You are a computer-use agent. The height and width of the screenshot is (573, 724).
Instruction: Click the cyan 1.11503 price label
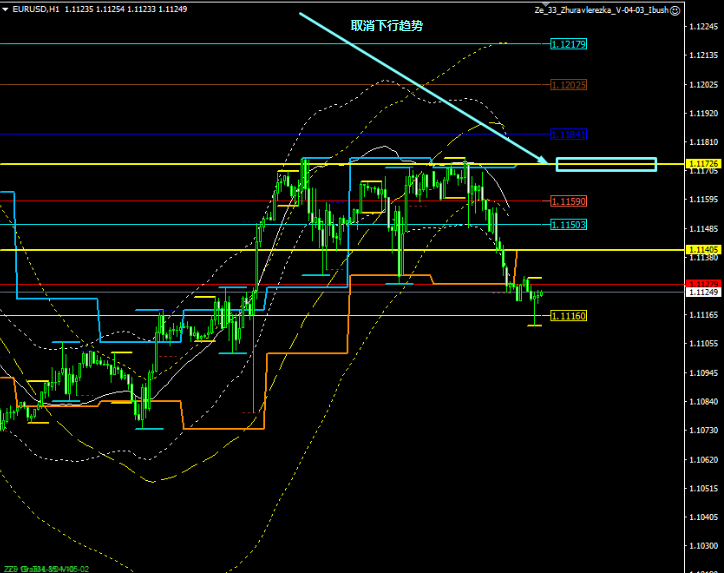click(568, 225)
